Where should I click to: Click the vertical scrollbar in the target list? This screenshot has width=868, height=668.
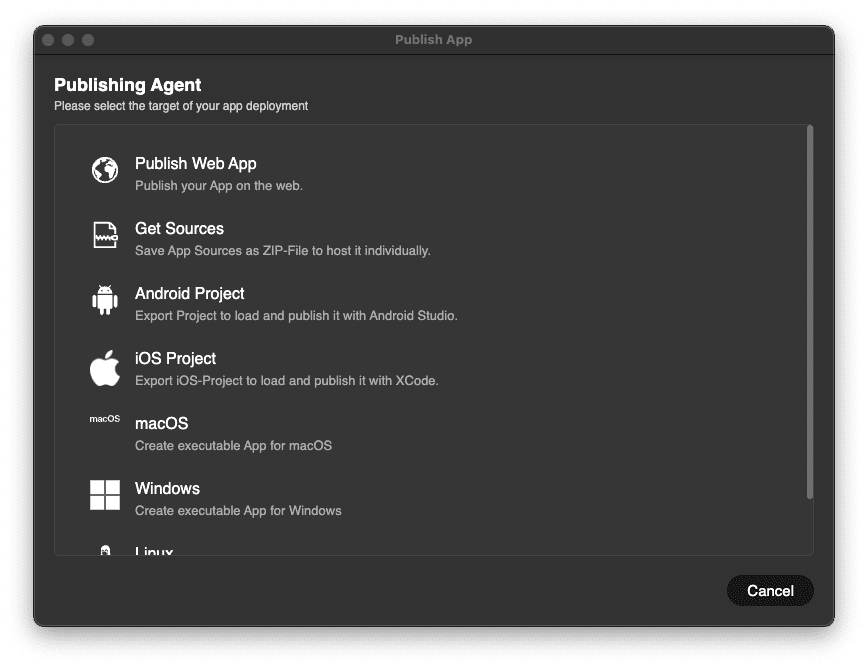coord(810,310)
